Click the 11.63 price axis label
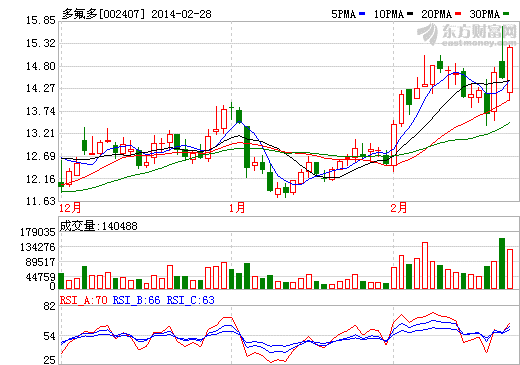This screenshot has width=520, height=365. (x=41, y=201)
